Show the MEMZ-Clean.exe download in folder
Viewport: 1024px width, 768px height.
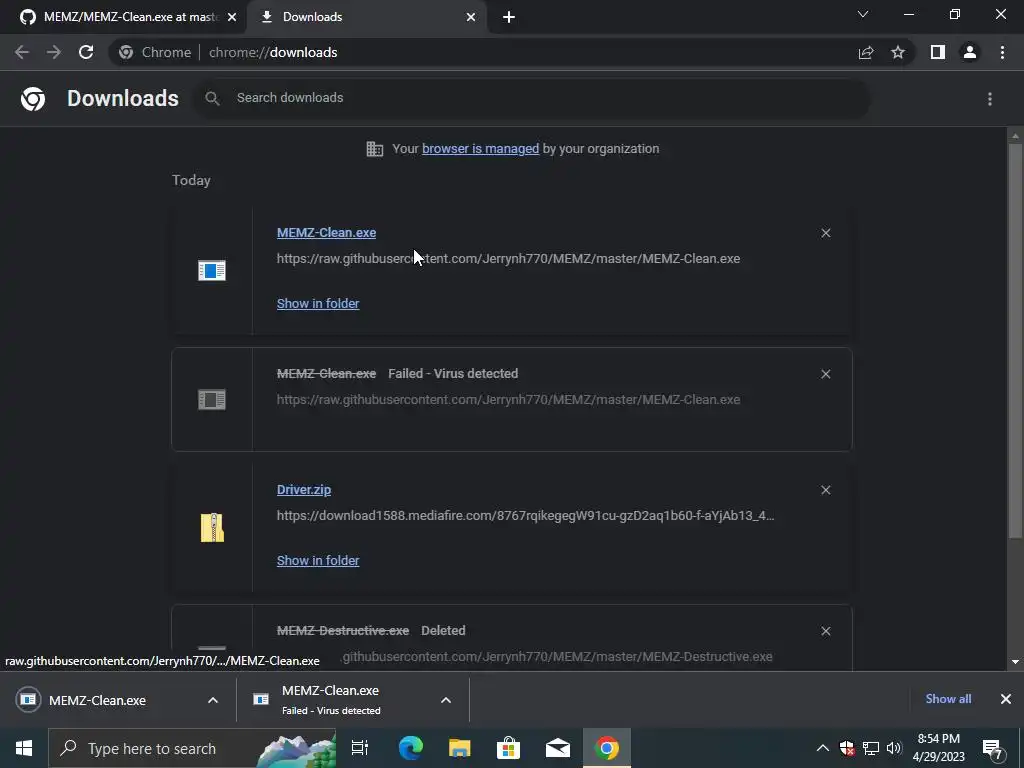(318, 304)
